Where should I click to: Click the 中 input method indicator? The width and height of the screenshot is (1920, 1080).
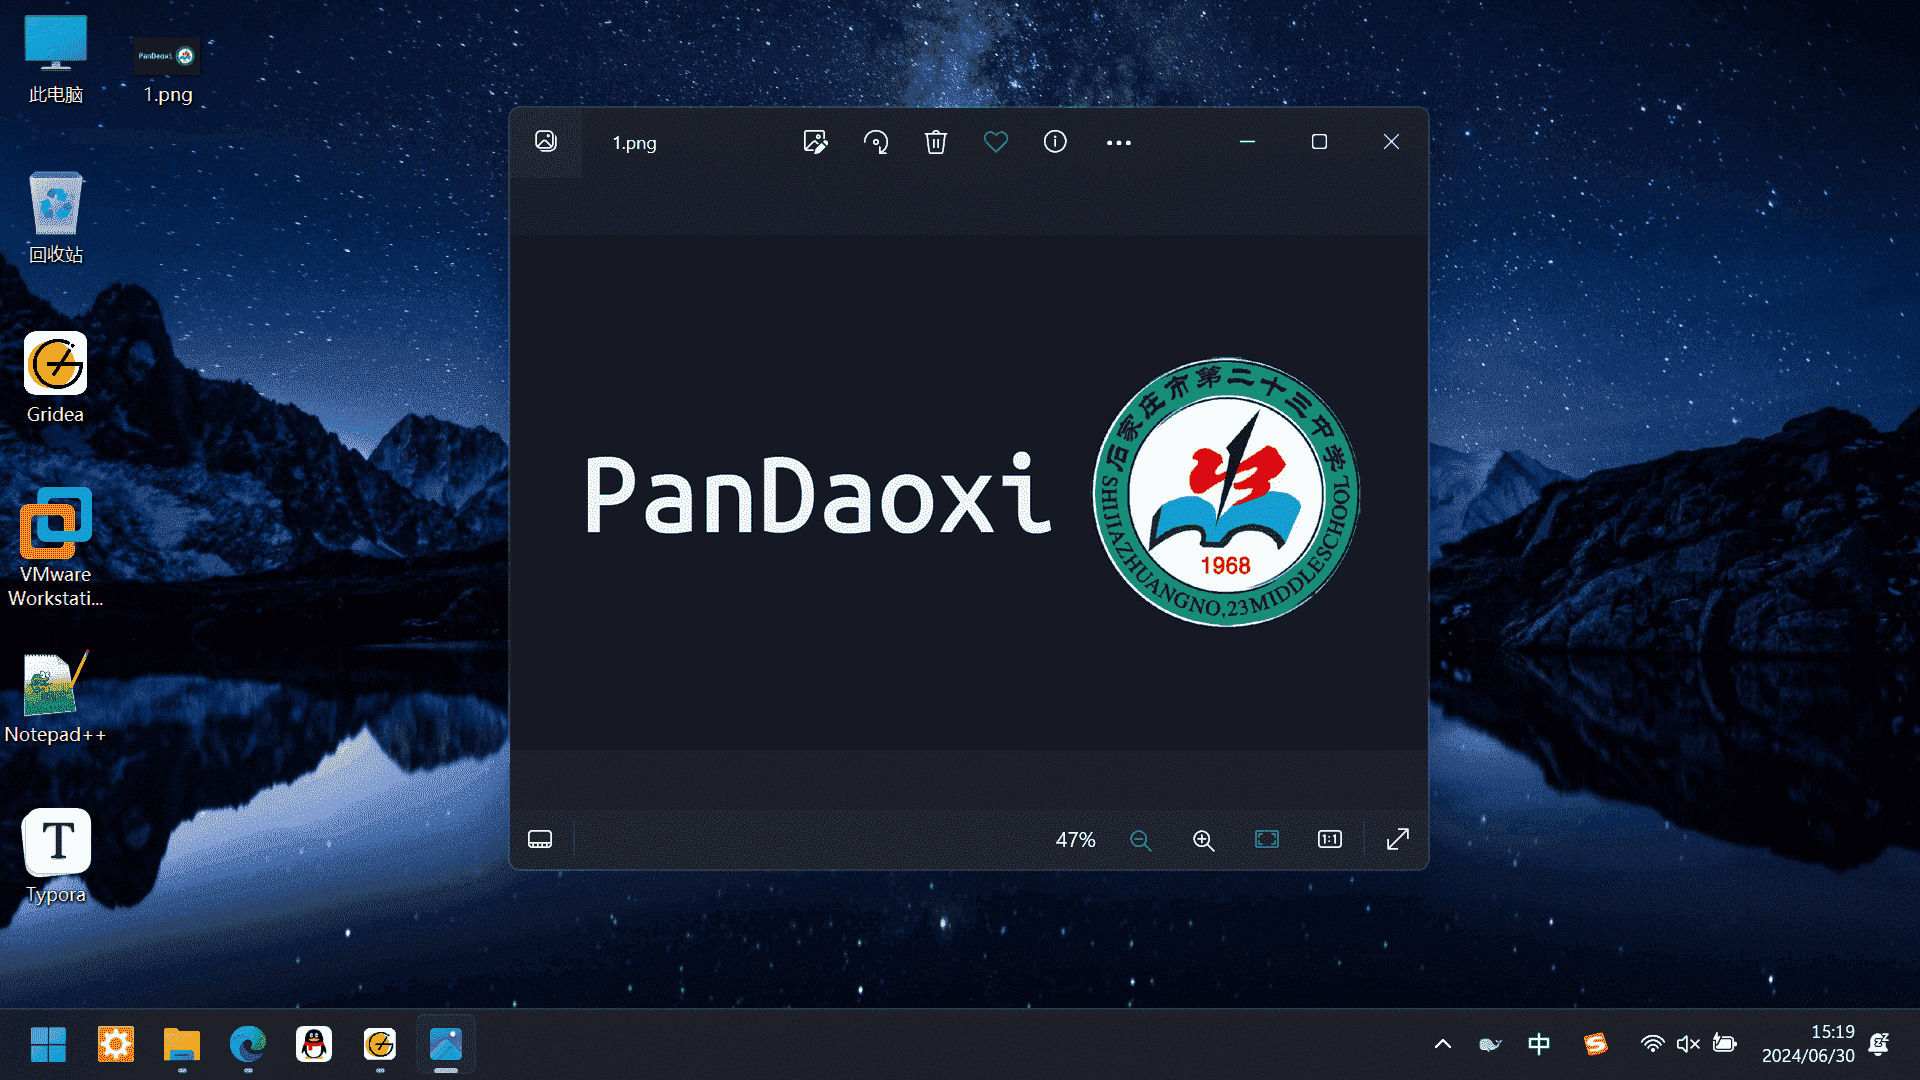tap(1539, 1044)
